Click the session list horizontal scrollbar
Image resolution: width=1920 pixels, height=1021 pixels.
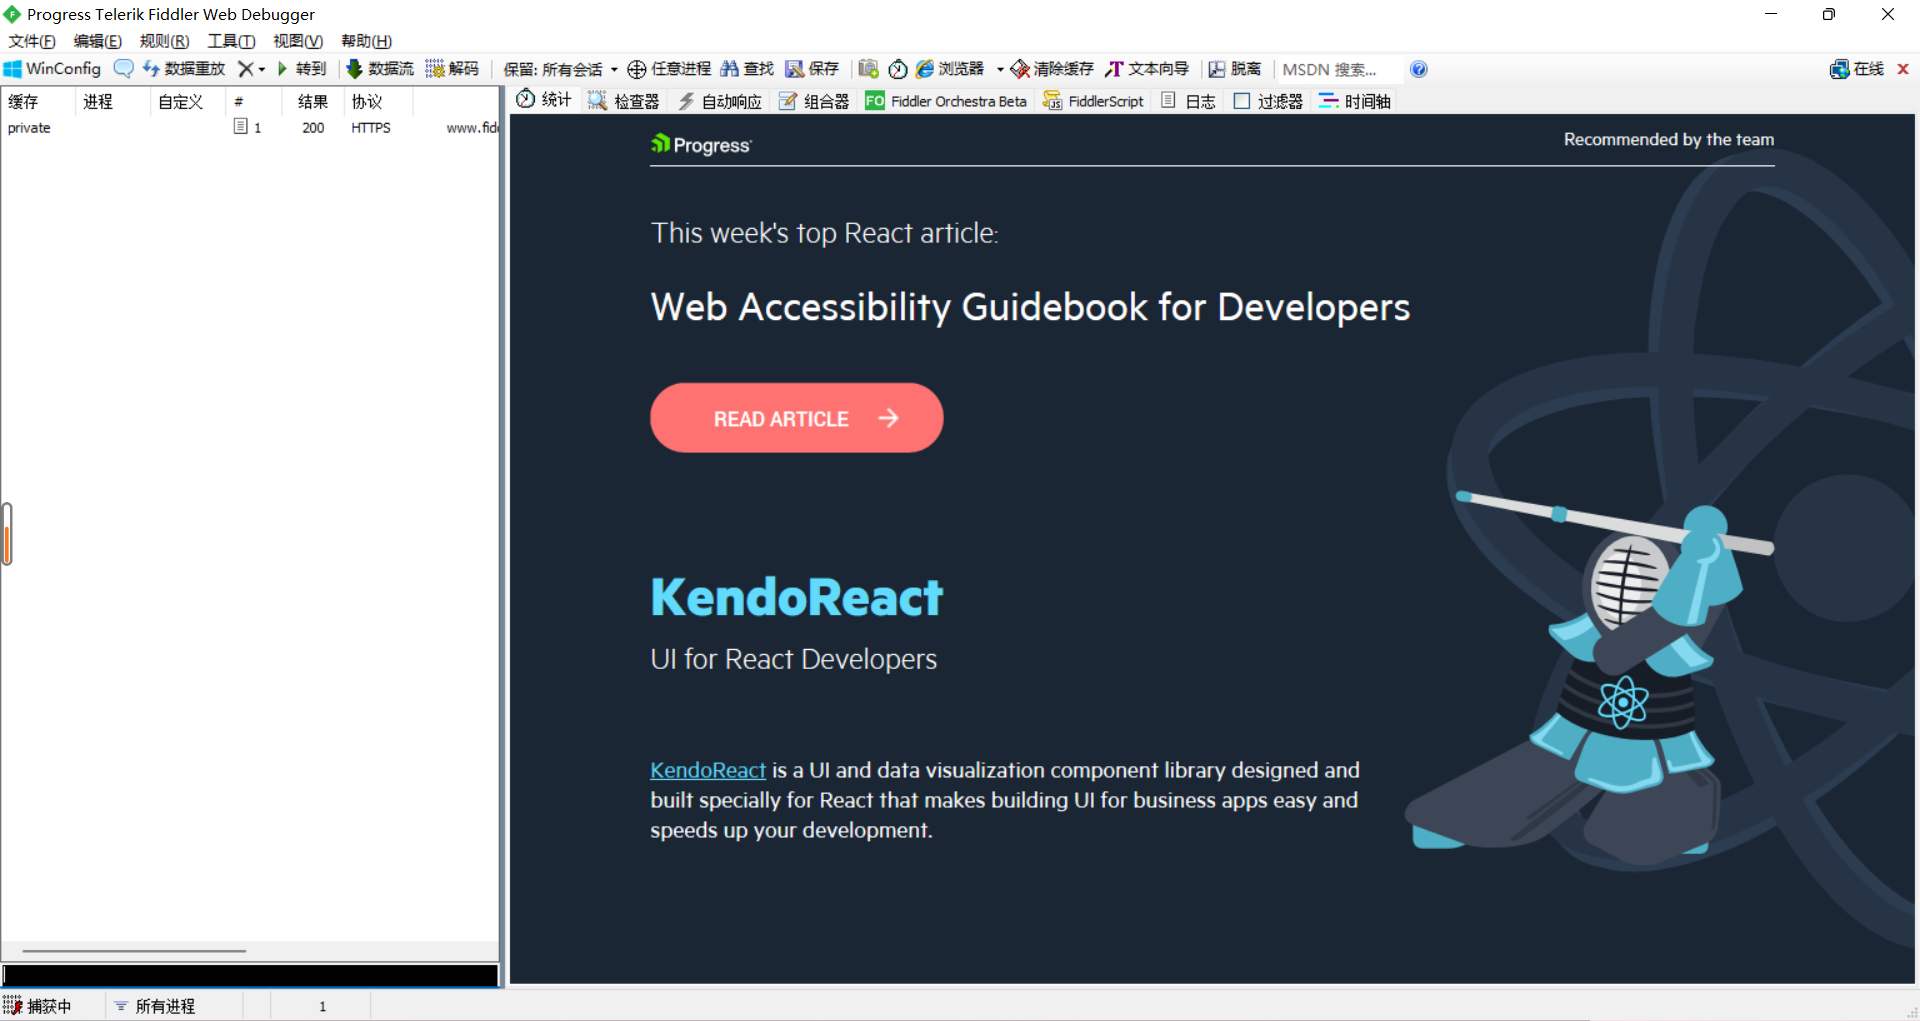pyautogui.click(x=134, y=951)
